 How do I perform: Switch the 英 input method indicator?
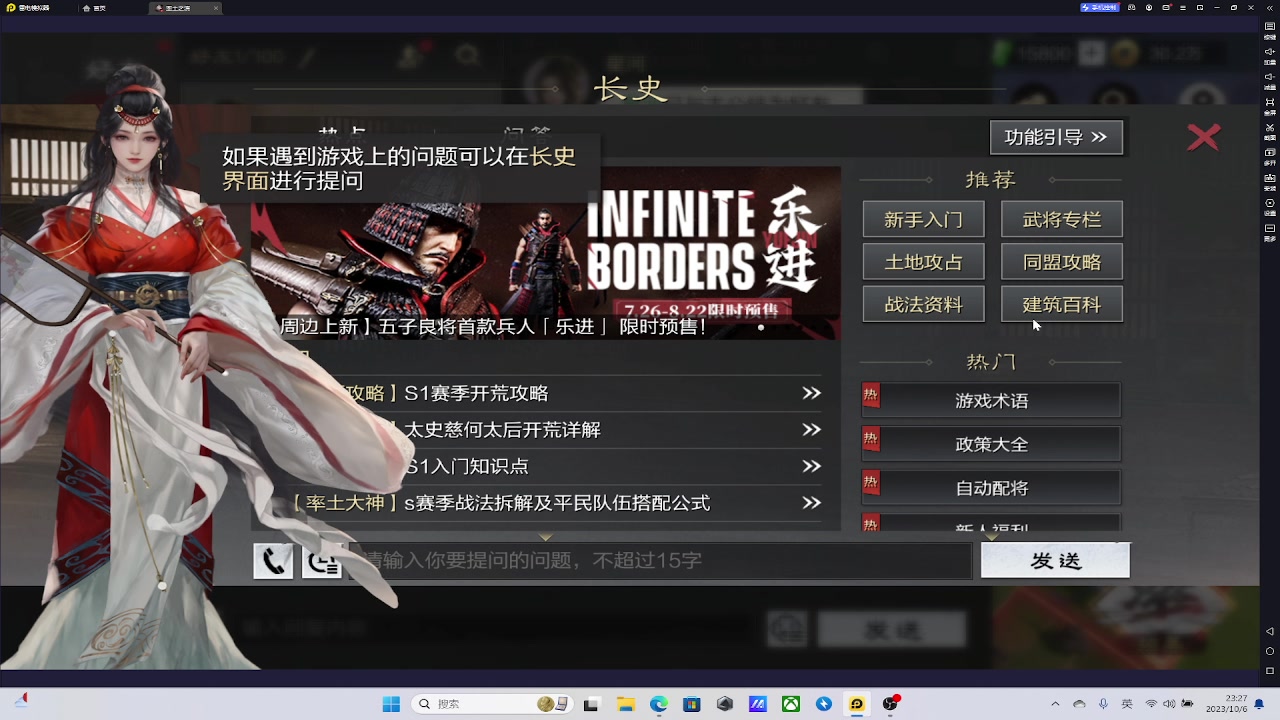pyautogui.click(x=1127, y=704)
